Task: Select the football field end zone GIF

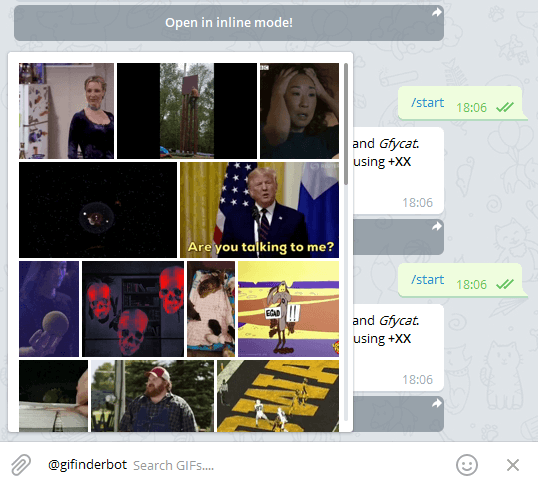Action: coord(278,396)
